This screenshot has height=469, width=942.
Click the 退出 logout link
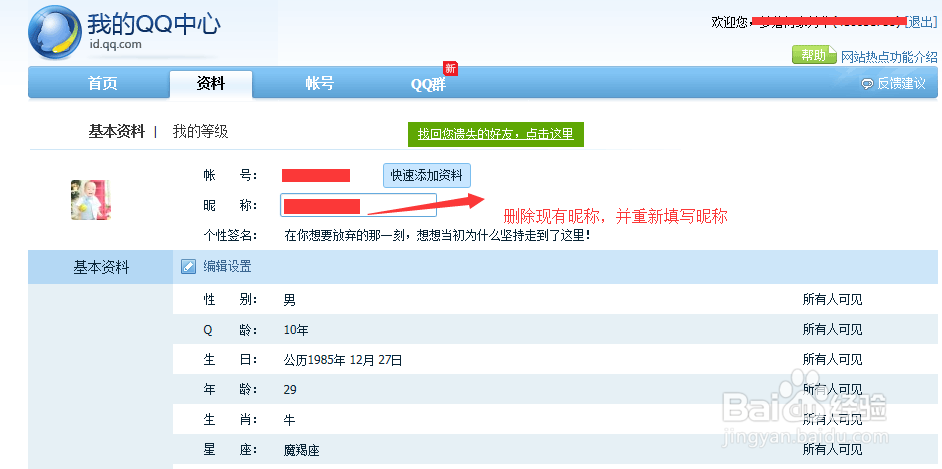(921, 22)
